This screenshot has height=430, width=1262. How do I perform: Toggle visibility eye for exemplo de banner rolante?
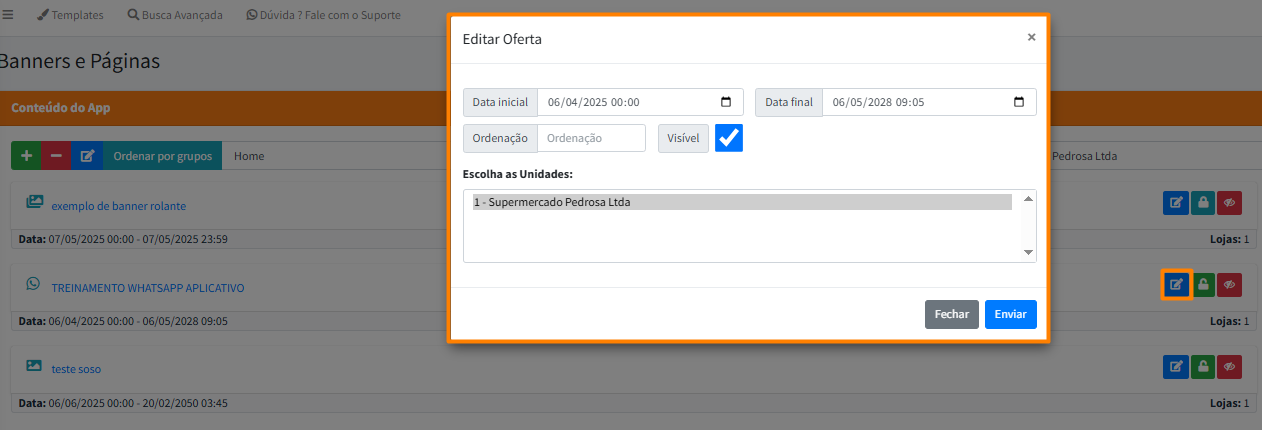point(1229,204)
